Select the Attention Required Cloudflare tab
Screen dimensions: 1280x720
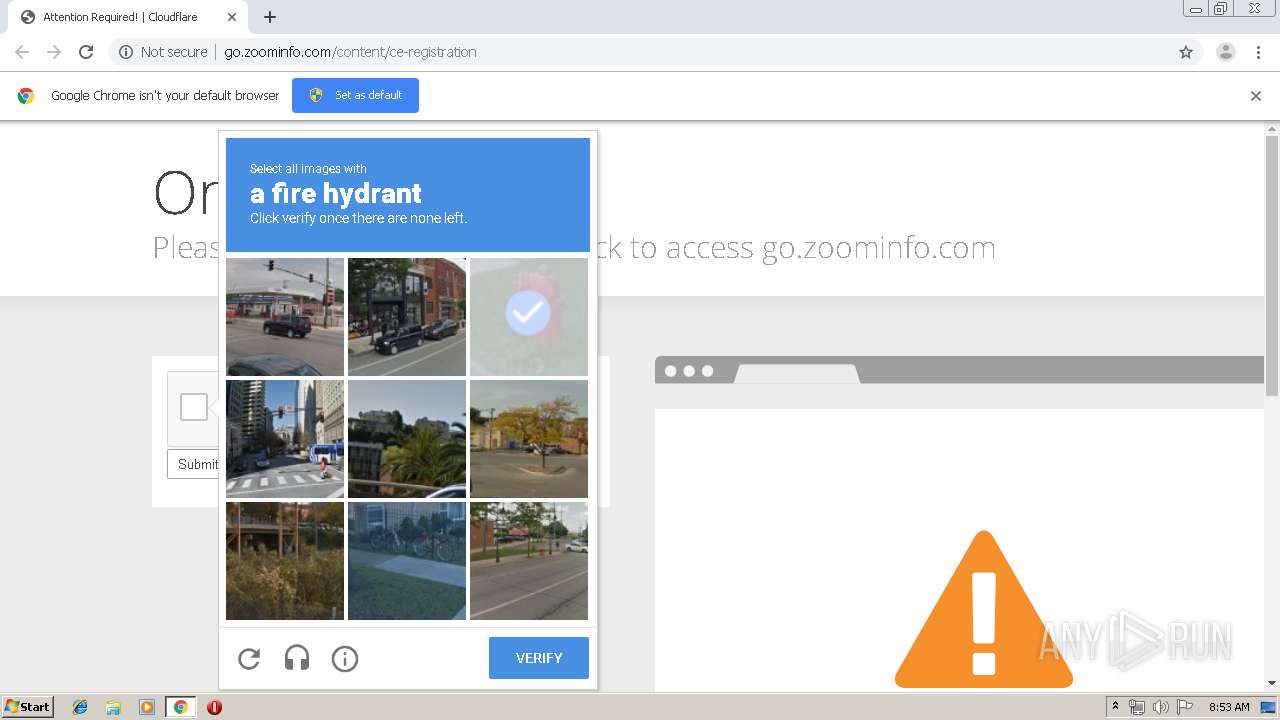(x=128, y=17)
